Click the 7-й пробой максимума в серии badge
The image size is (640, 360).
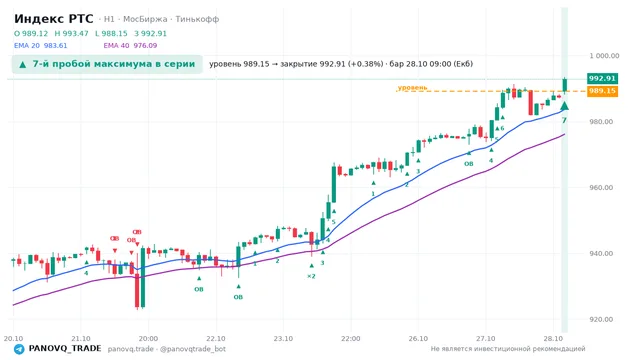pyautogui.click(x=107, y=64)
